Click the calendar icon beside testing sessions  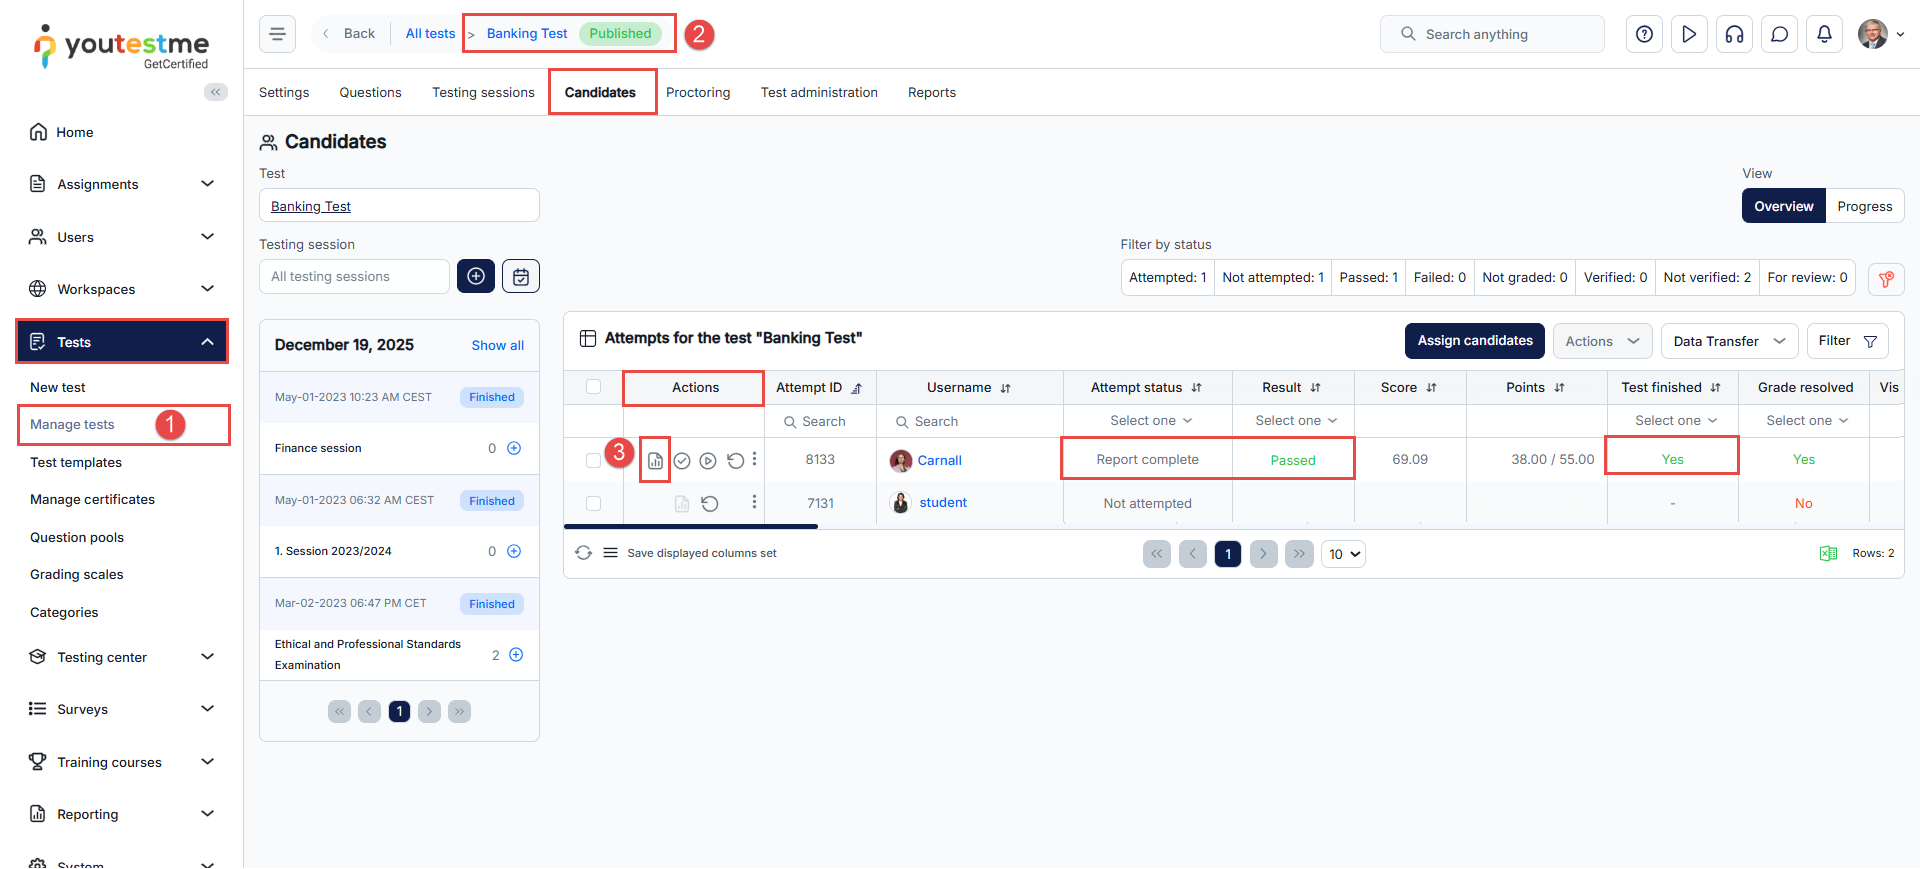[521, 277]
